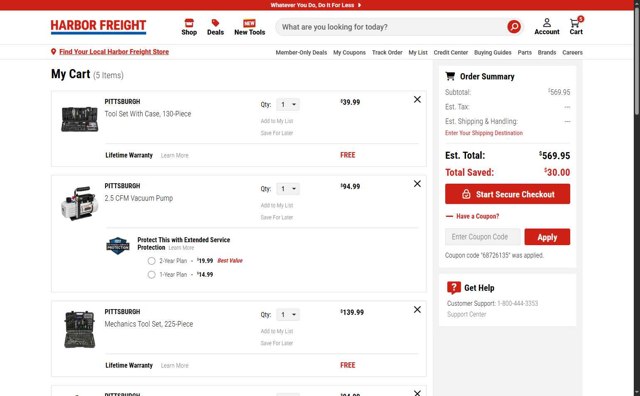Click Add to My List for Mechanics Tool Set
The width and height of the screenshot is (640, 396).
tap(277, 331)
